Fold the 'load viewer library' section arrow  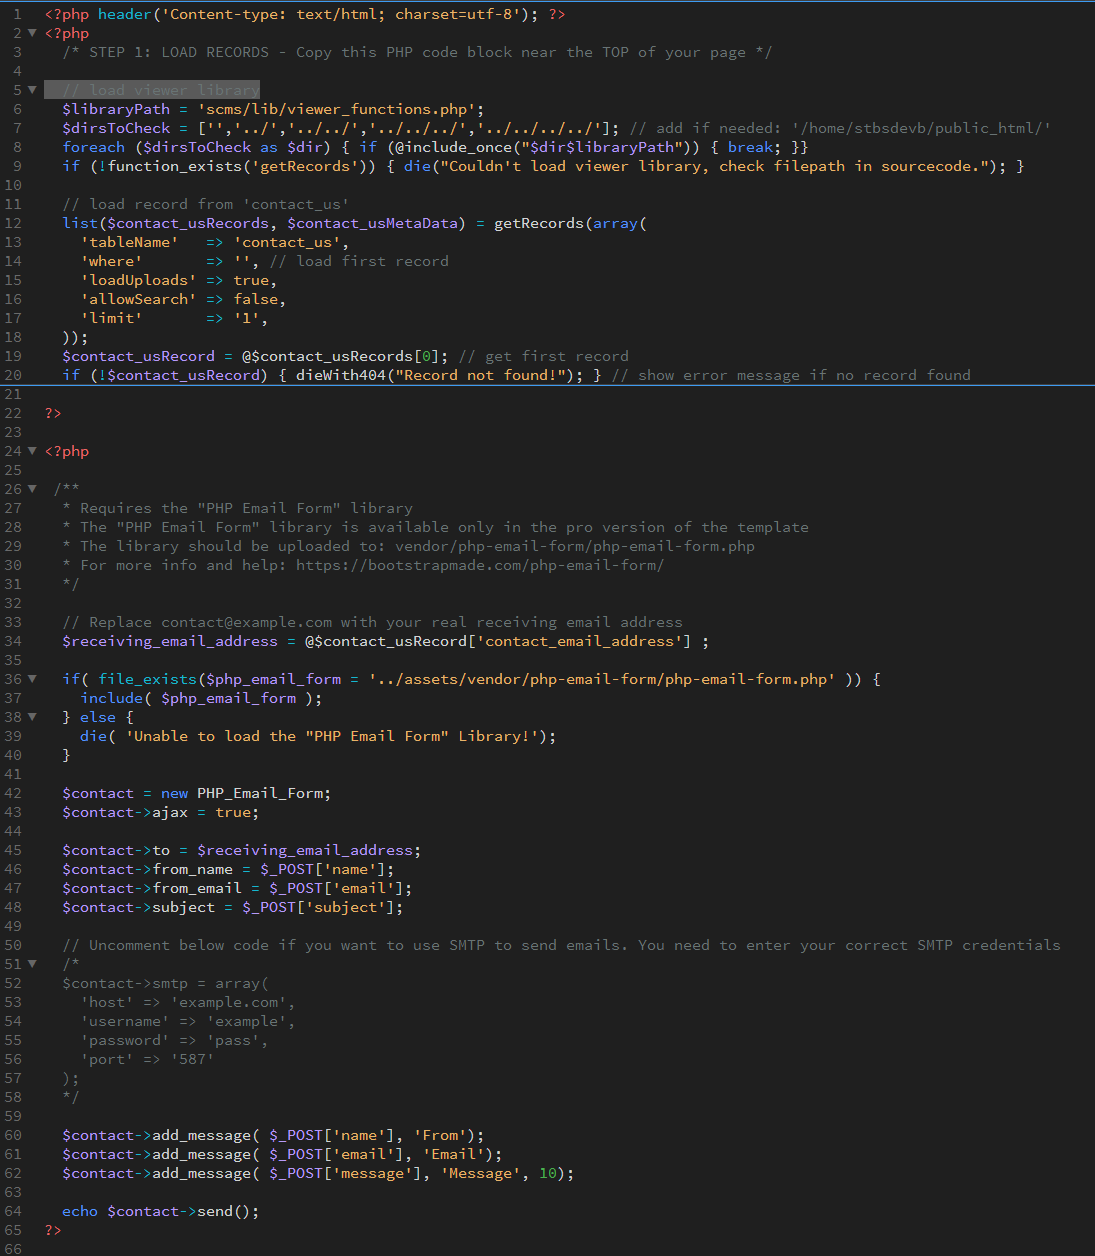point(32,90)
